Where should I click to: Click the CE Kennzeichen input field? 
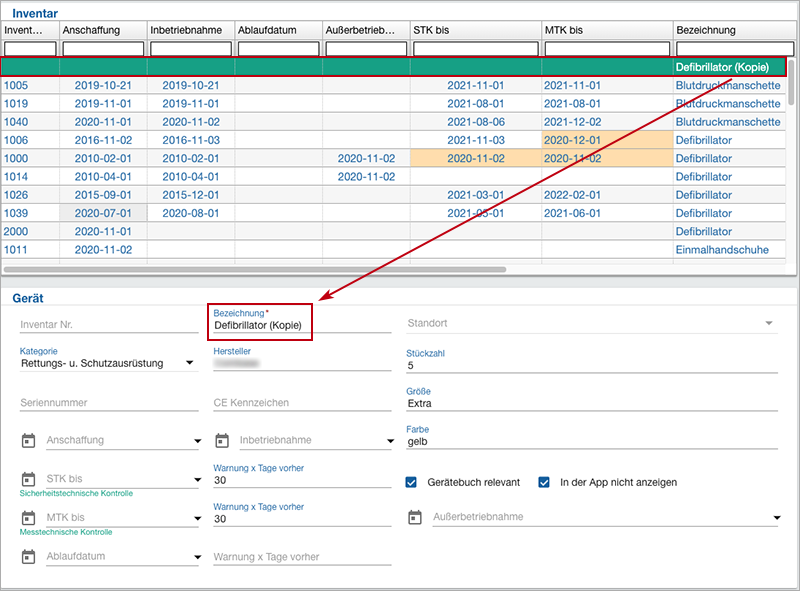click(x=302, y=403)
